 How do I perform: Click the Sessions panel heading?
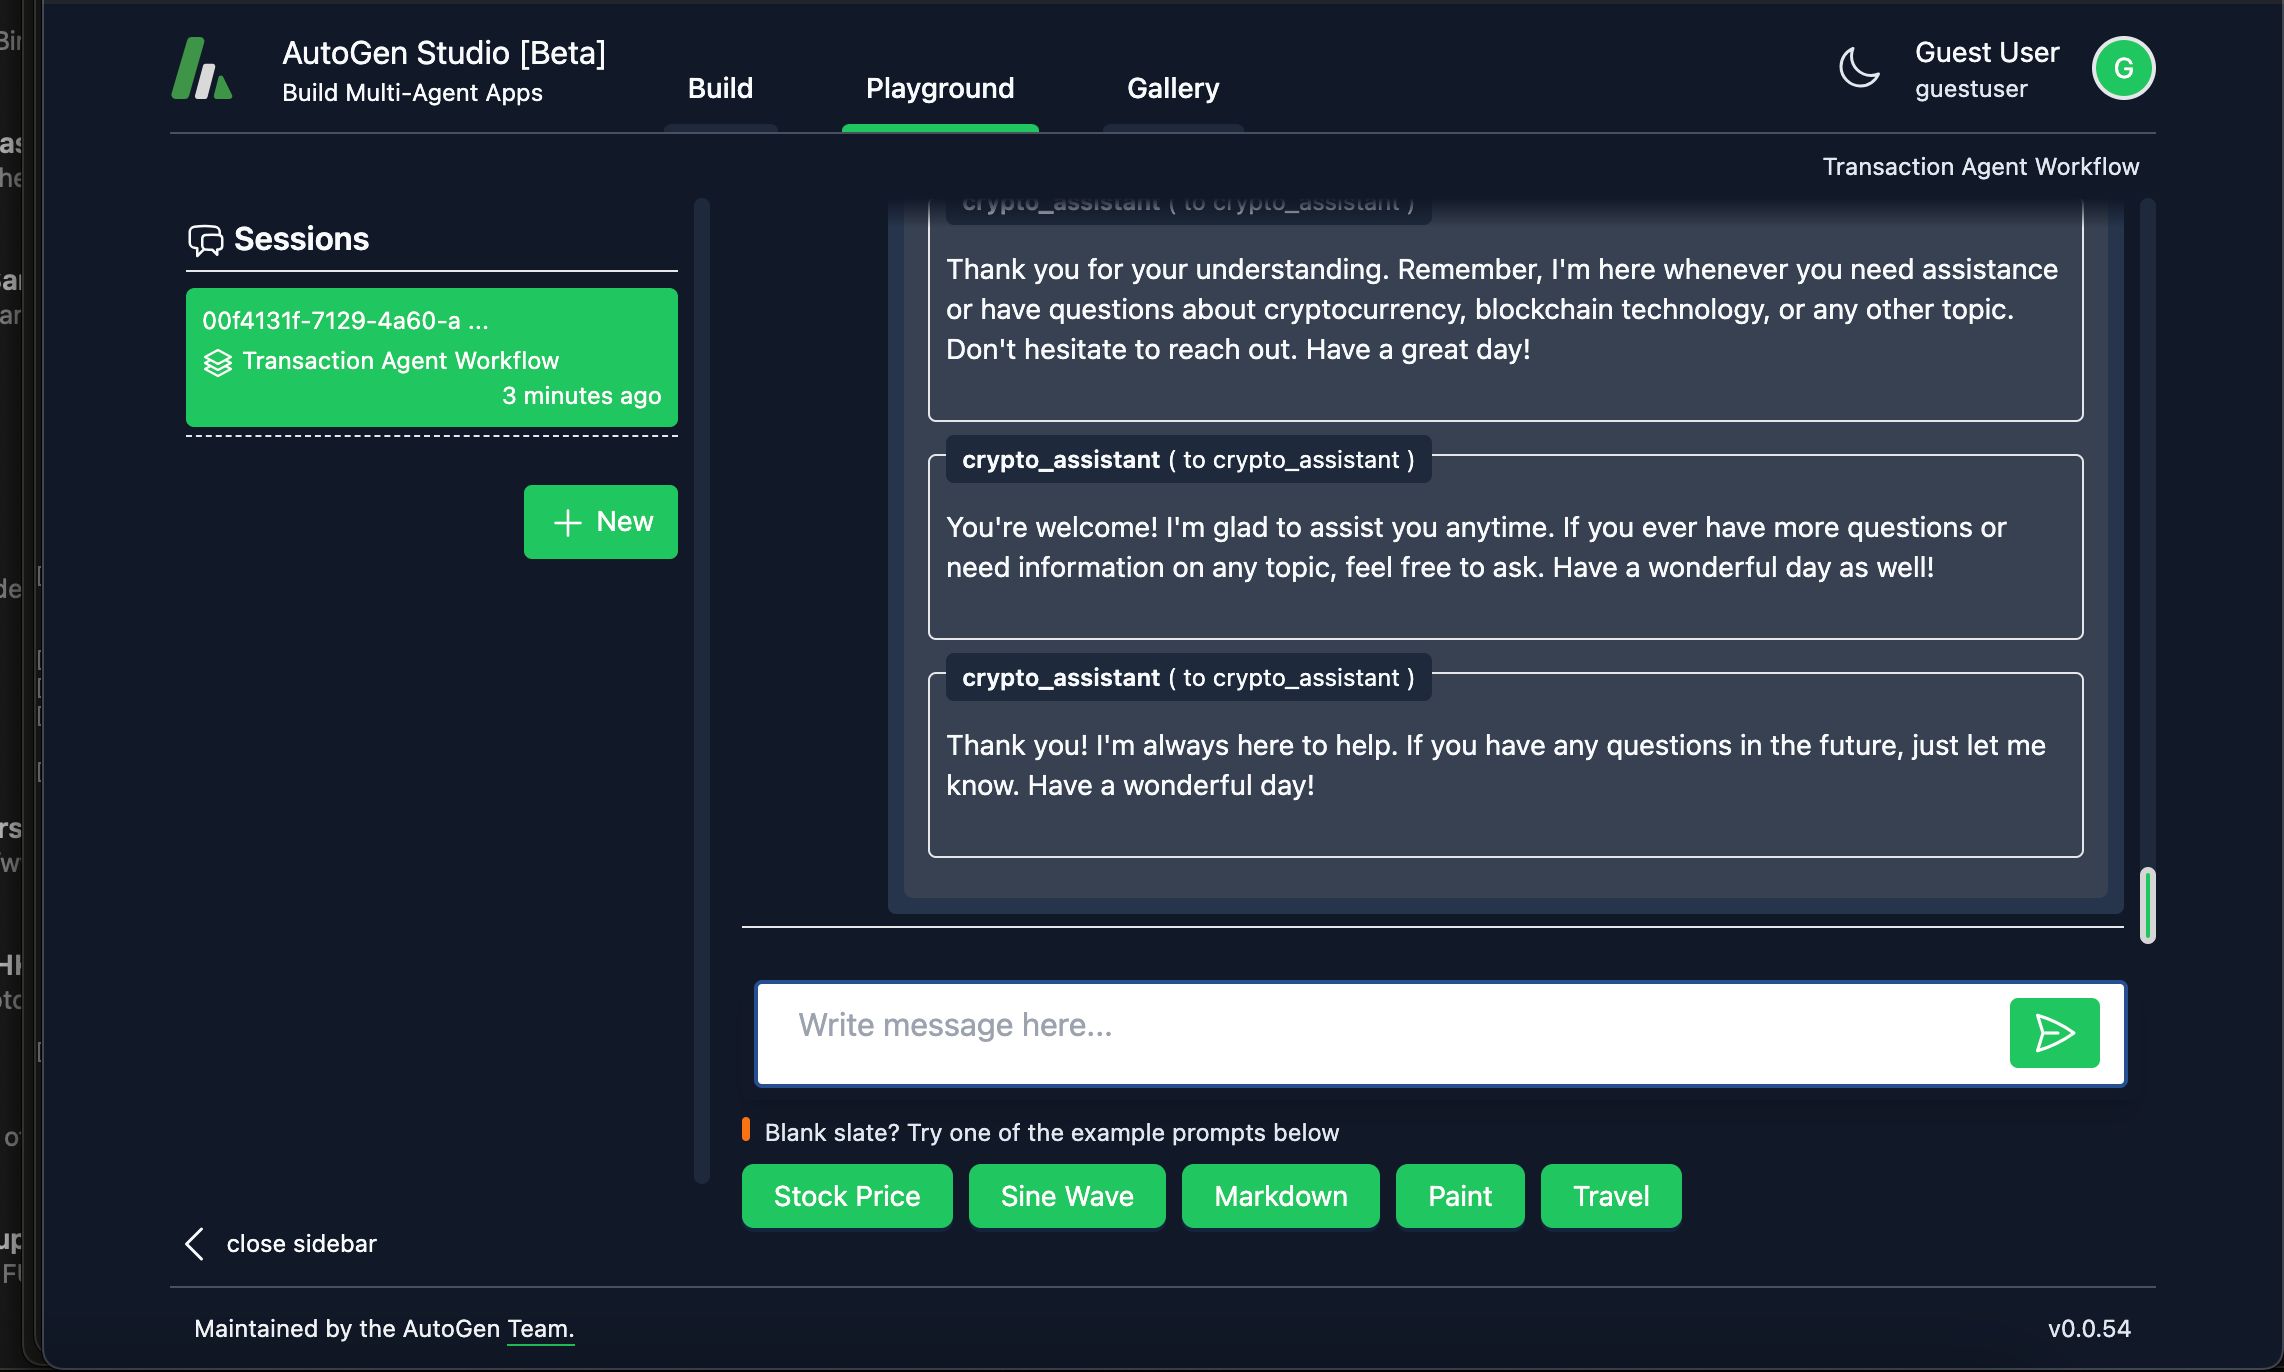point(301,239)
